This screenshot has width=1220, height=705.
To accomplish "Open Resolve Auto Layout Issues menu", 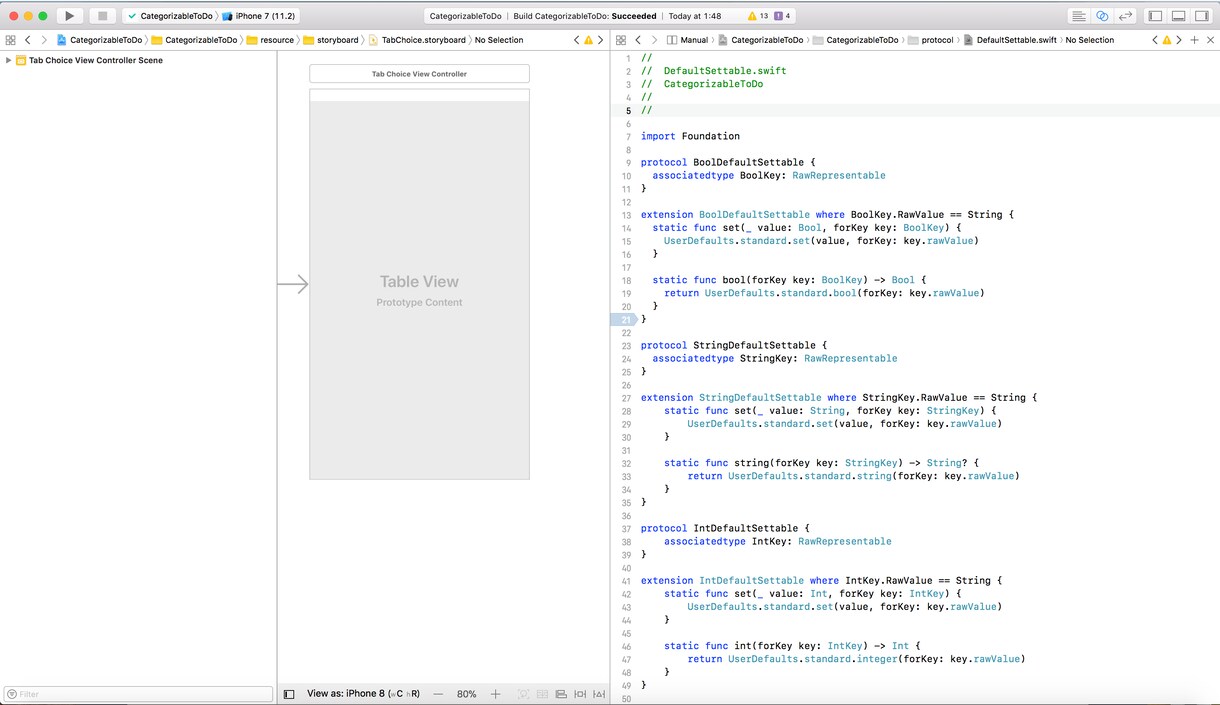I will click(x=599, y=694).
